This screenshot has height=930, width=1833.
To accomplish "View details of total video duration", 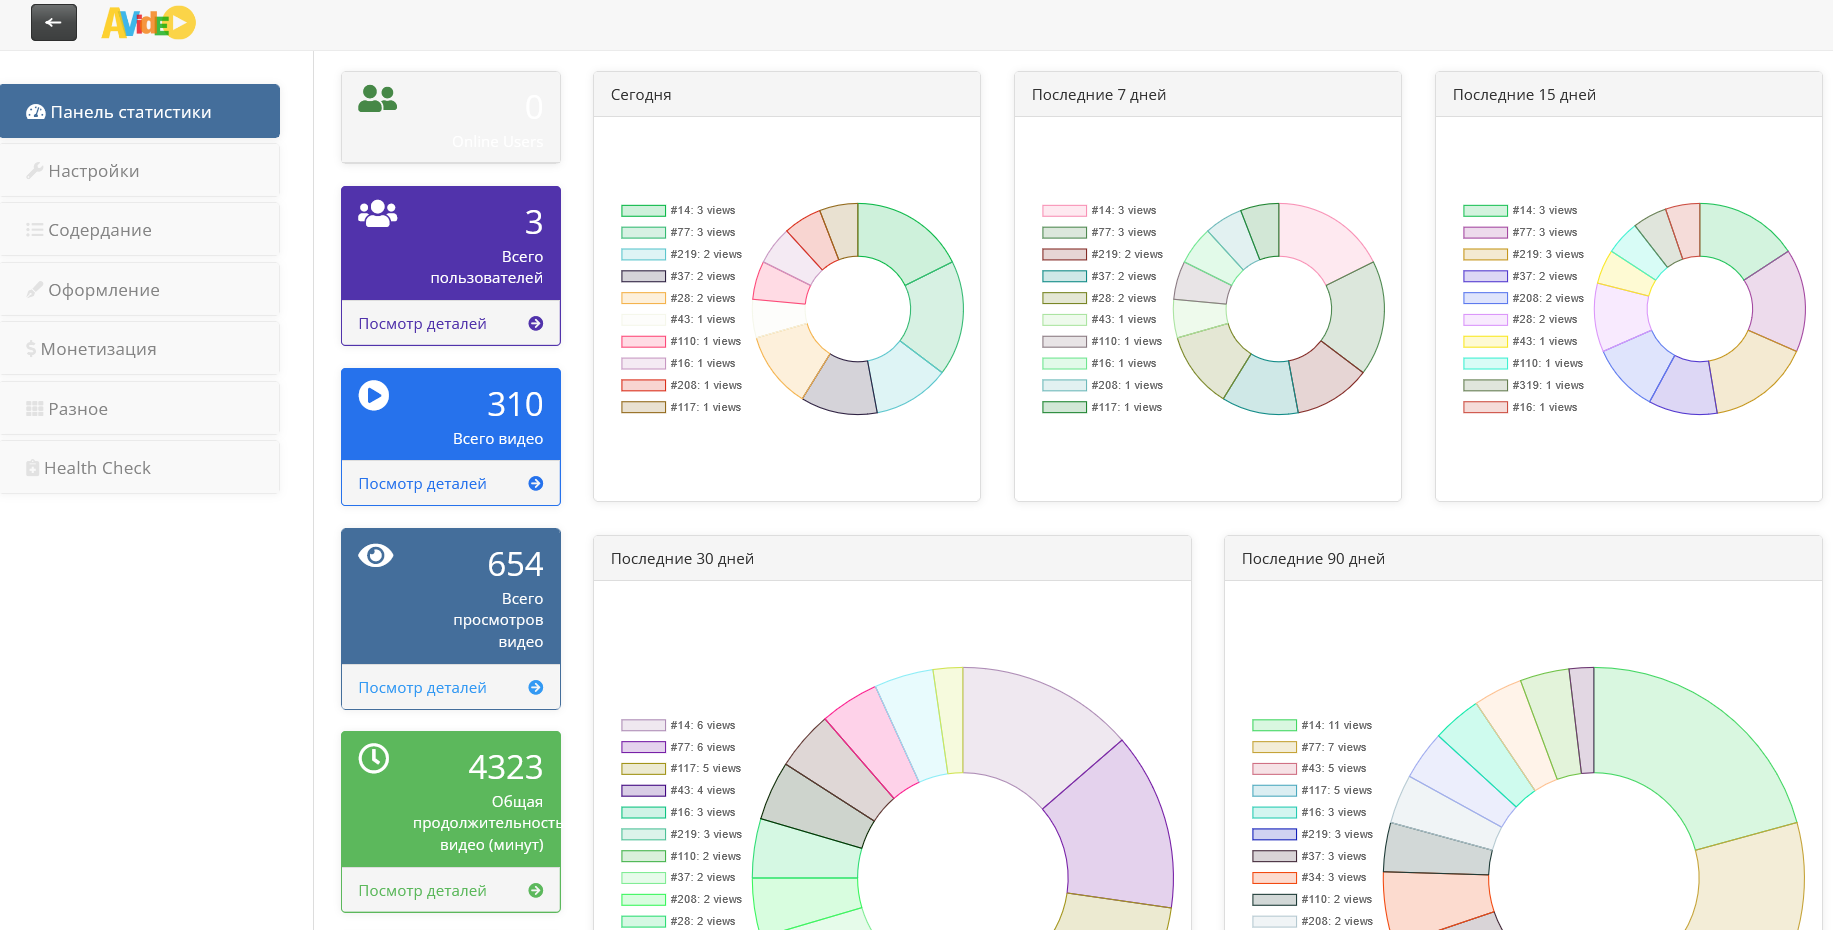I will click(451, 890).
